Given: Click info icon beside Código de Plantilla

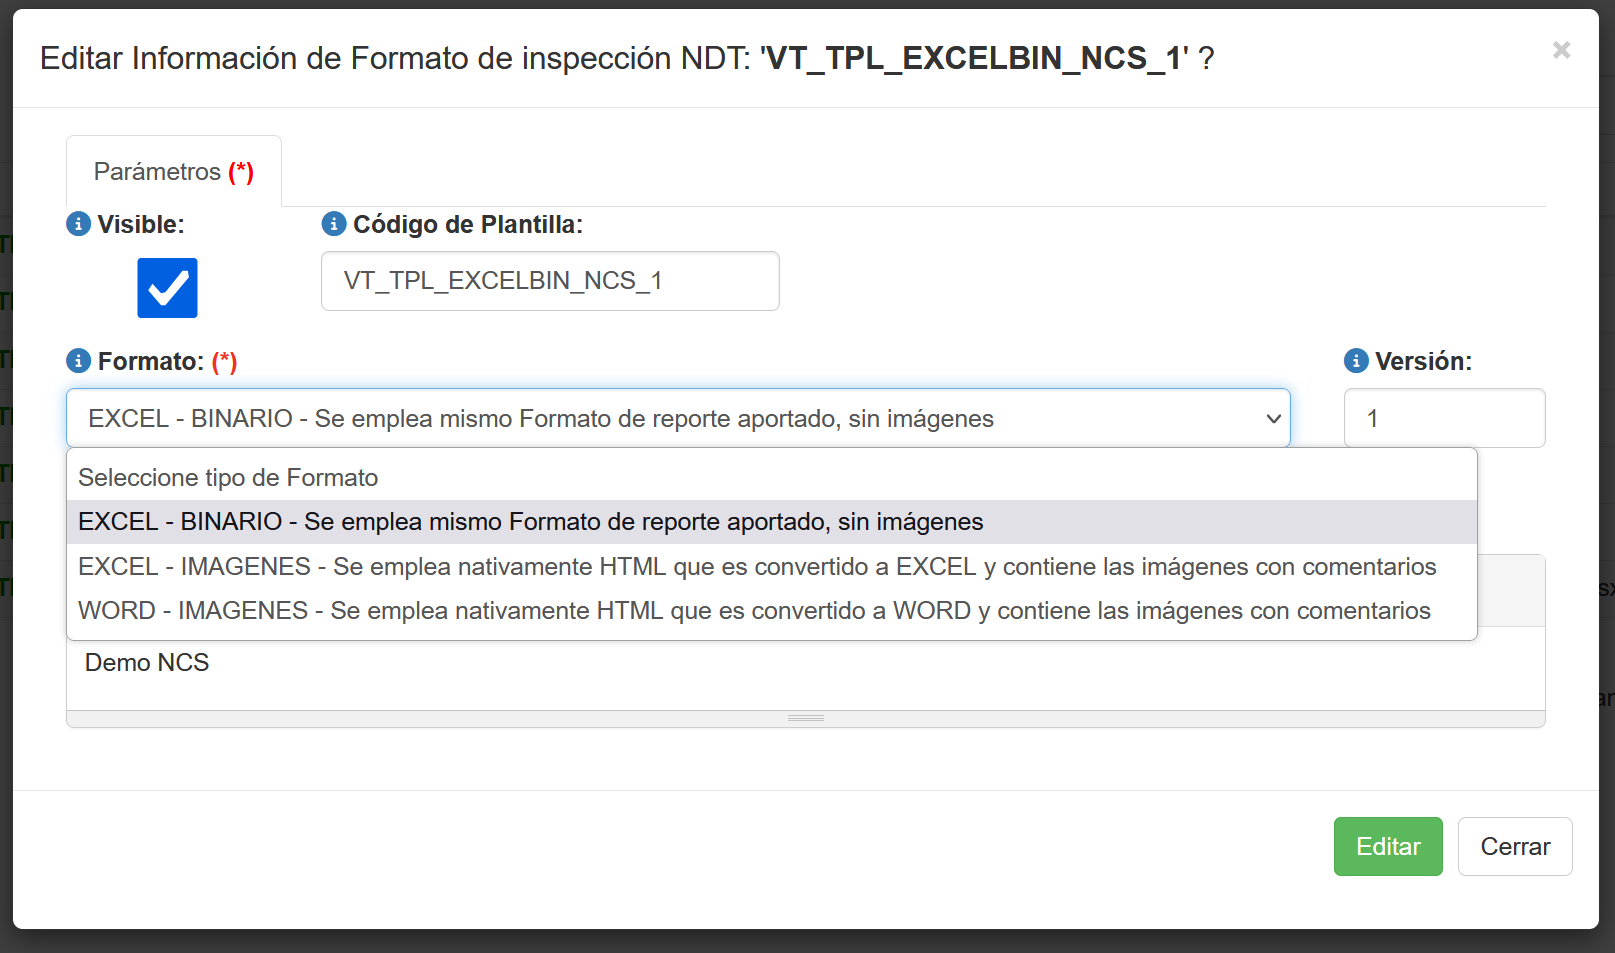Looking at the screenshot, I should tap(334, 224).
